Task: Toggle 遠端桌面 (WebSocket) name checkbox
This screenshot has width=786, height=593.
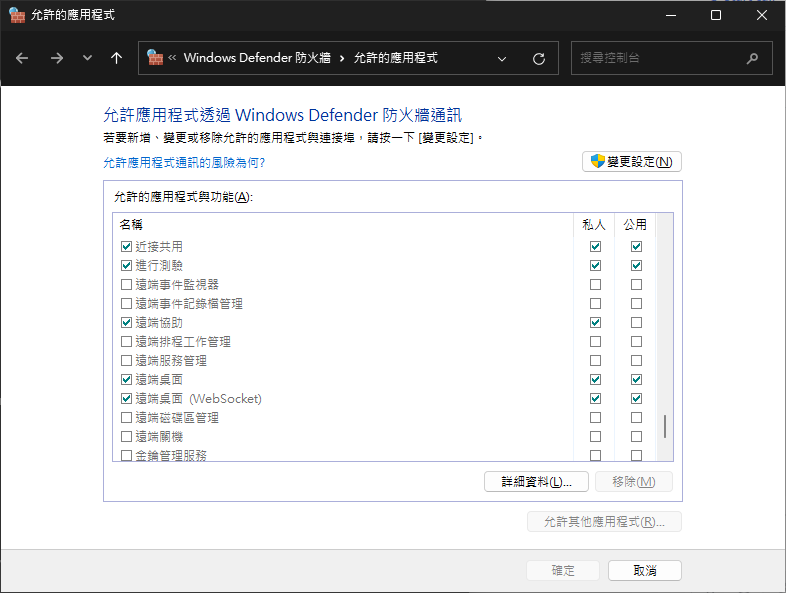Action: click(126, 399)
